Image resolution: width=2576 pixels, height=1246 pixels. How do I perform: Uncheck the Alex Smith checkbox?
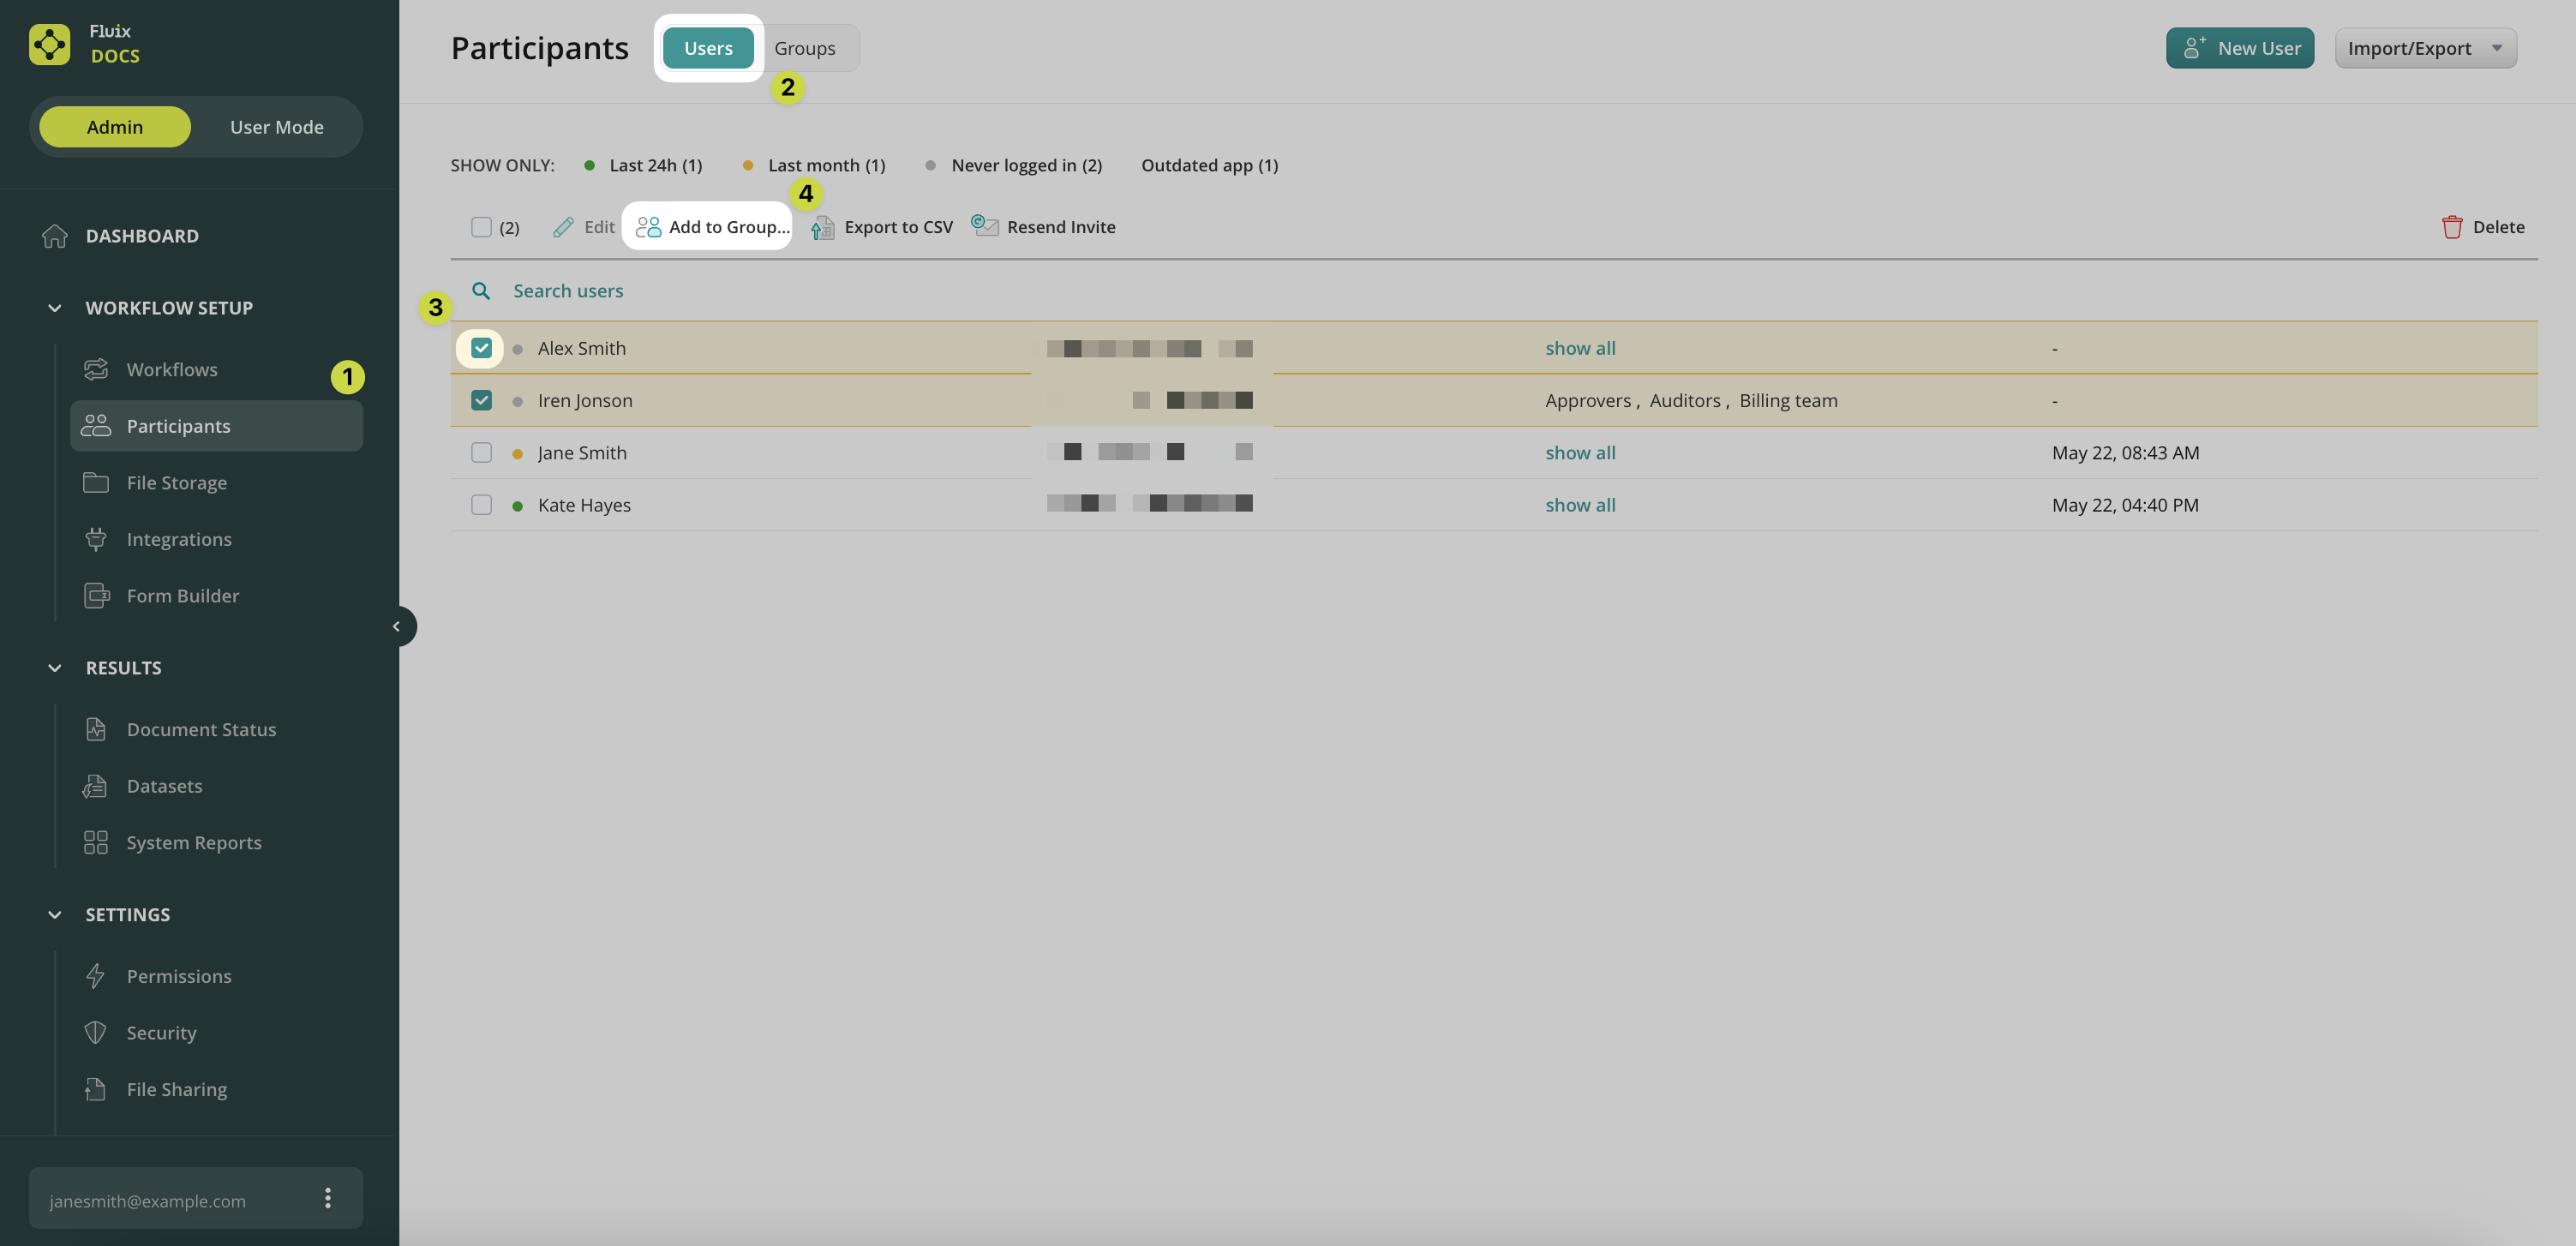click(x=481, y=348)
